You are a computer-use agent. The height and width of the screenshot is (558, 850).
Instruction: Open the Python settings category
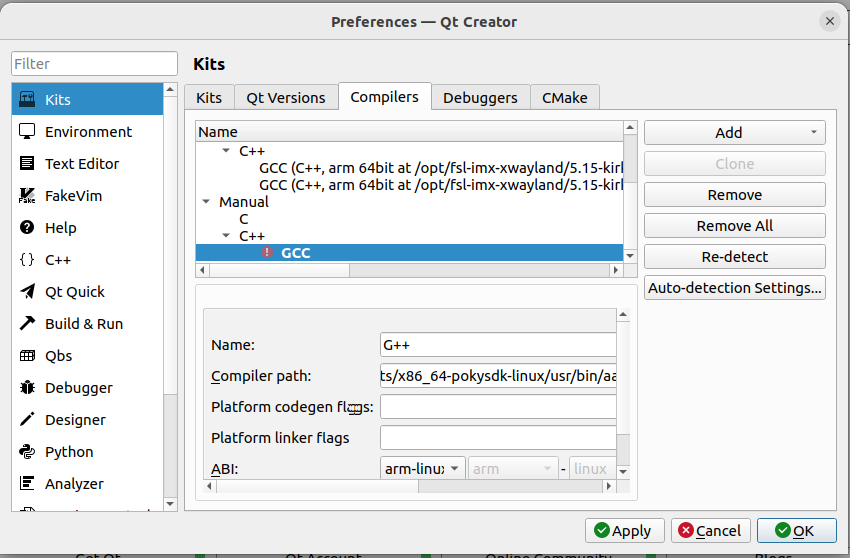[69, 452]
